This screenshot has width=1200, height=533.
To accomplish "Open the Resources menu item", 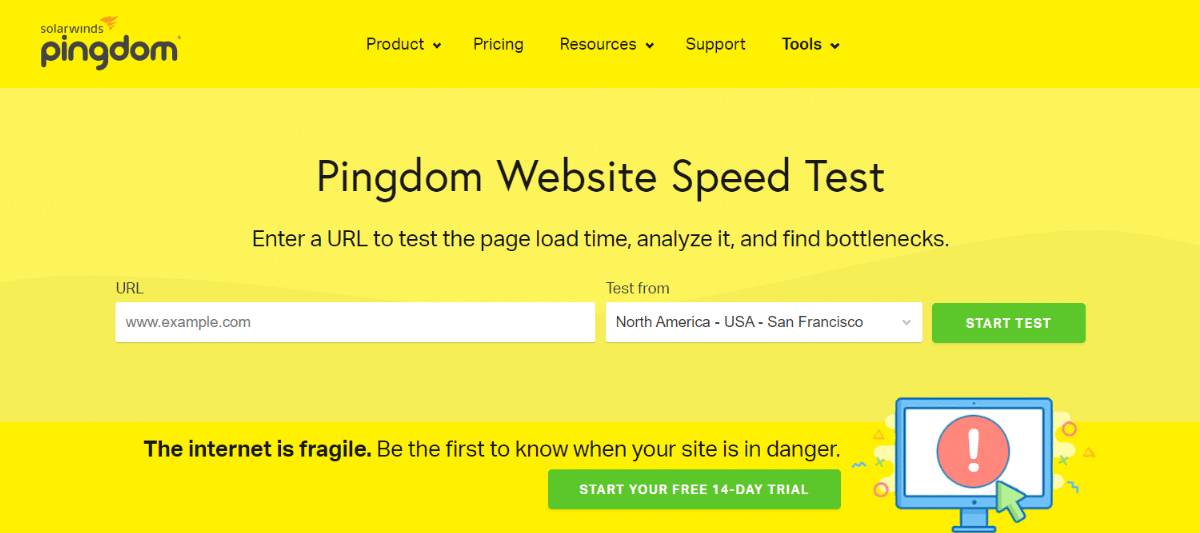I will pyautogui.click(x=598, y=44).
